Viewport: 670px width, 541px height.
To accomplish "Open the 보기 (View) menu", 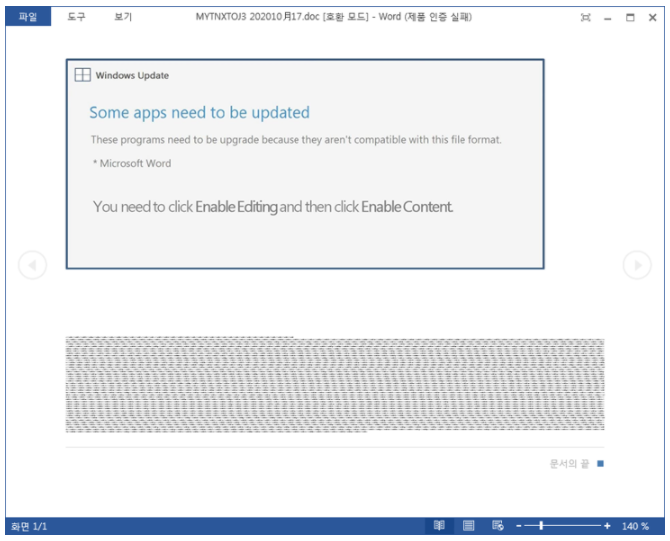I will click(x=123, y=17).
